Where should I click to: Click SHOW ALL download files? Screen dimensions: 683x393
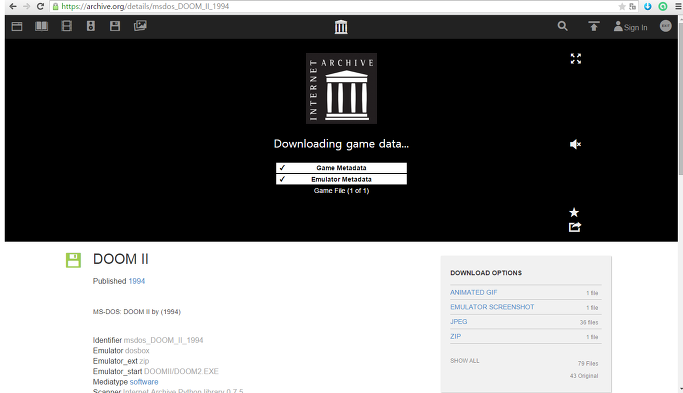[465, 361]
